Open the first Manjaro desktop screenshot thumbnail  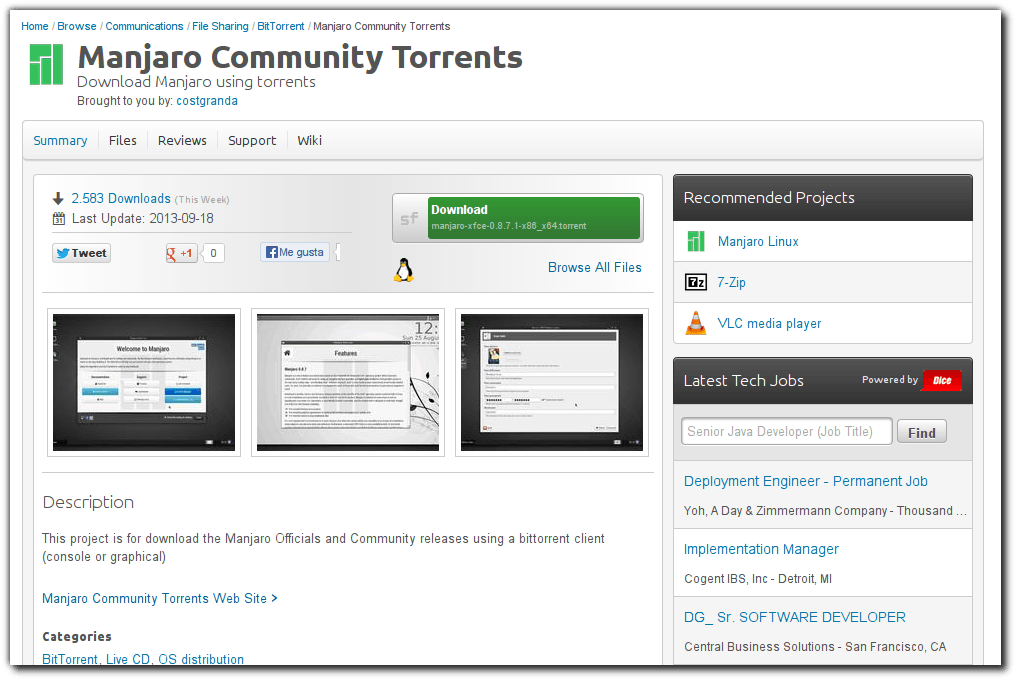pos(143,382)
